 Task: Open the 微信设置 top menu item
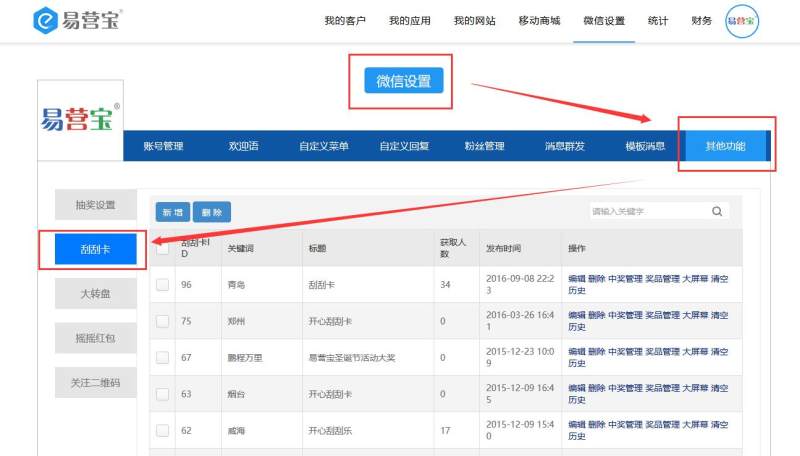(x=604, y=21)
